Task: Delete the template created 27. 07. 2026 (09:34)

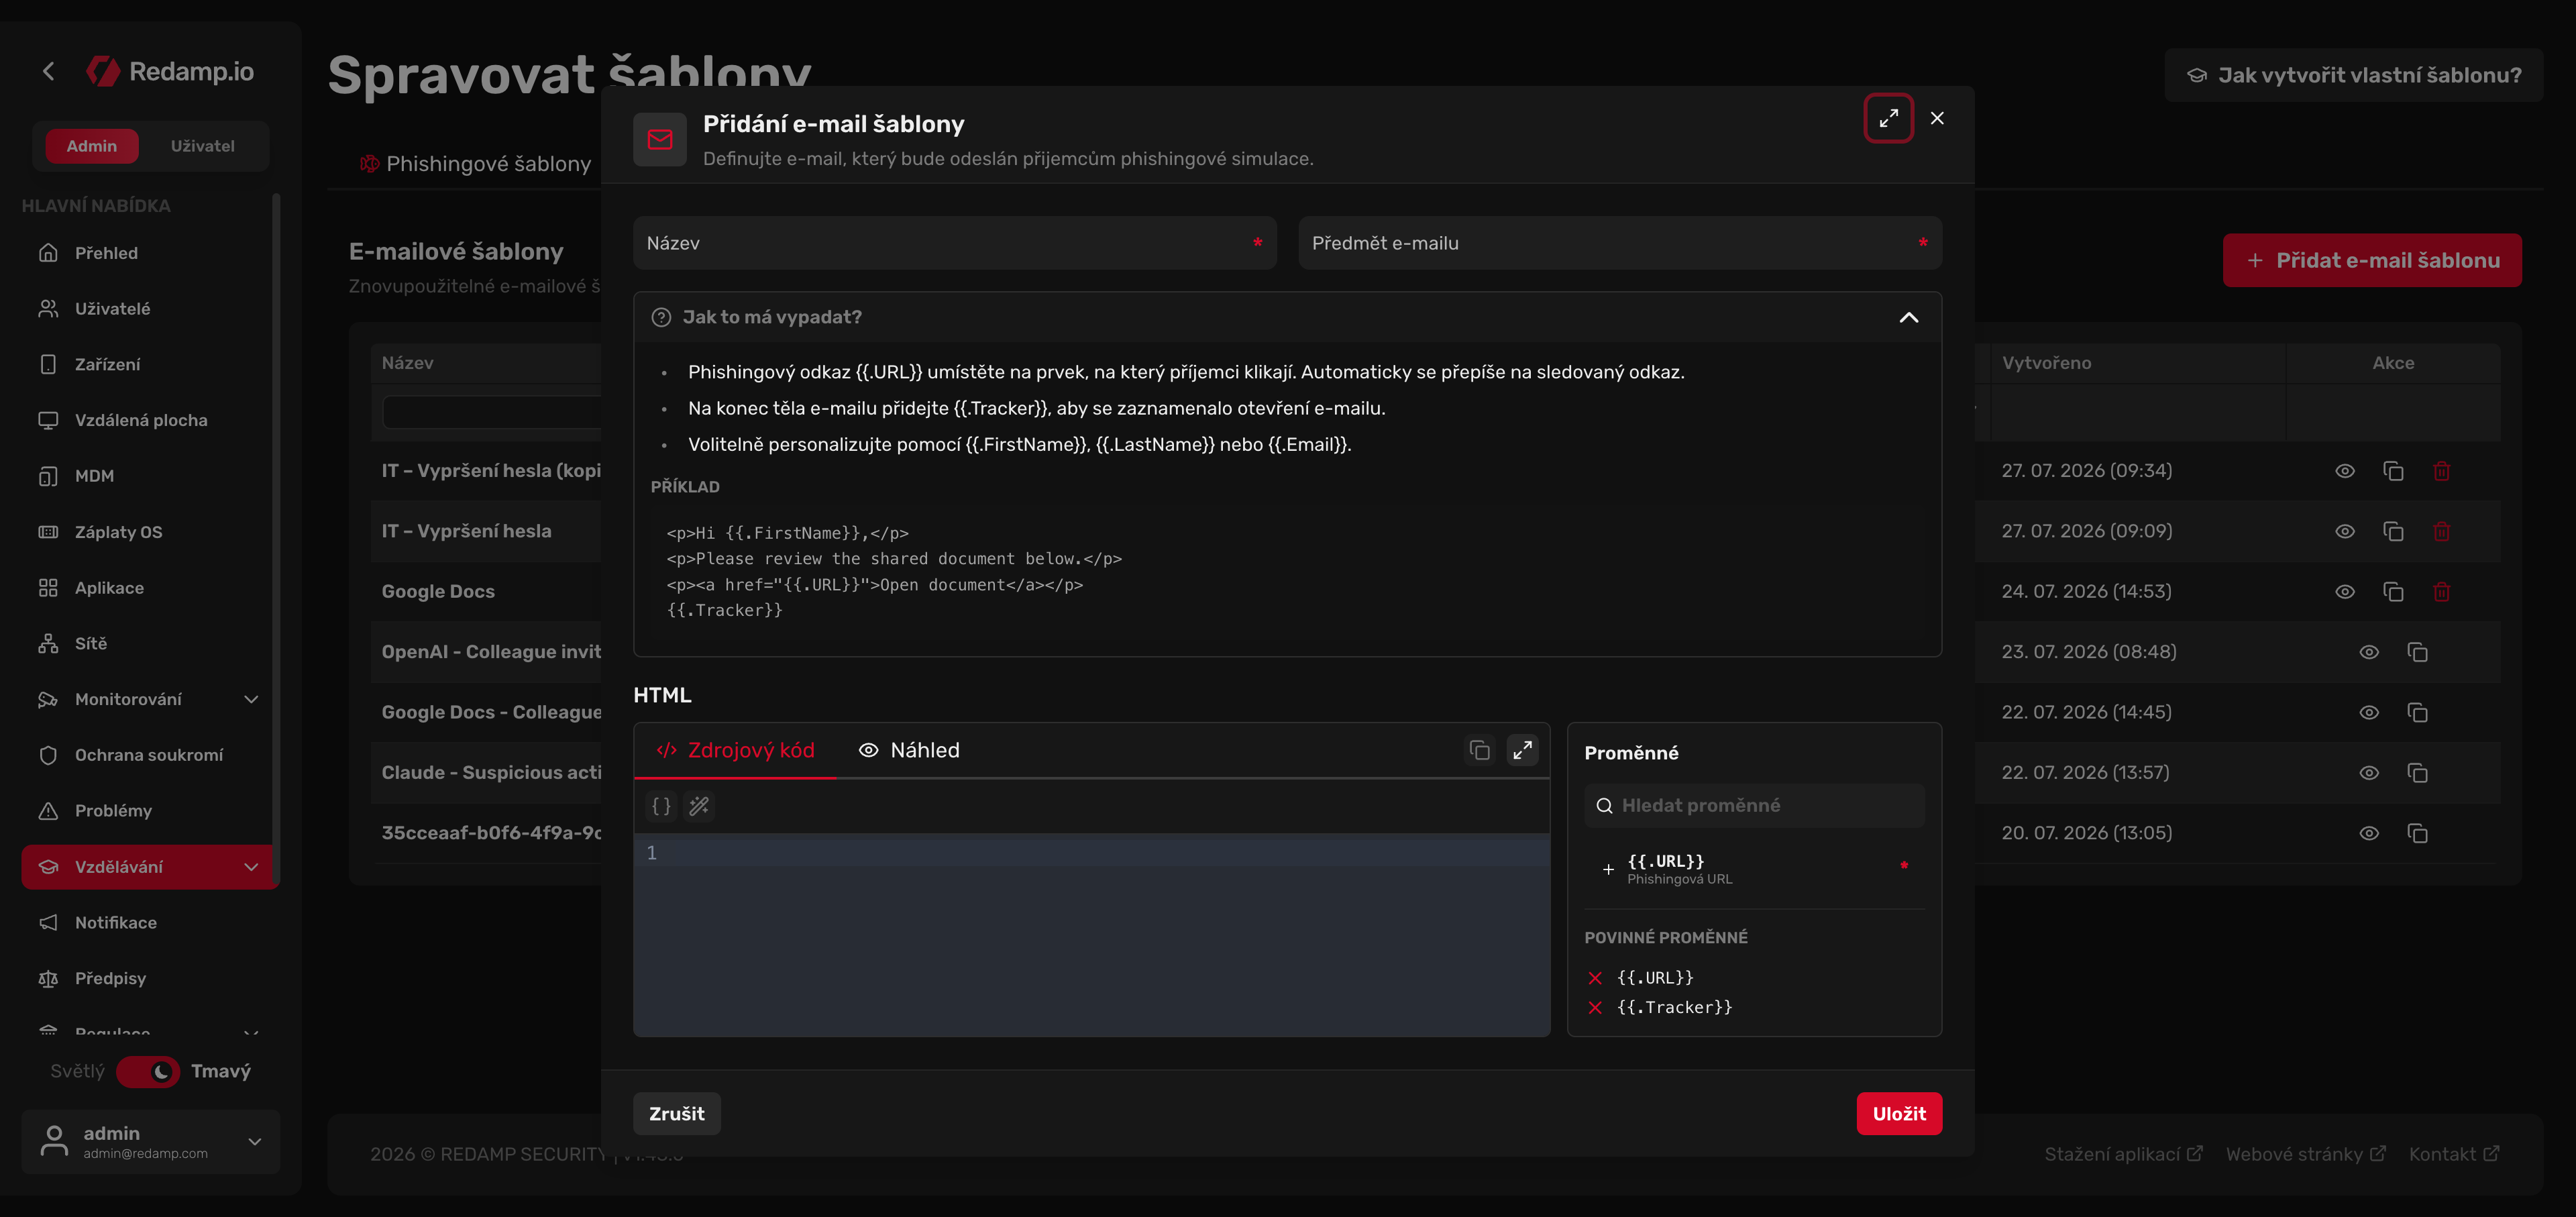Action: coord(2441,471)
